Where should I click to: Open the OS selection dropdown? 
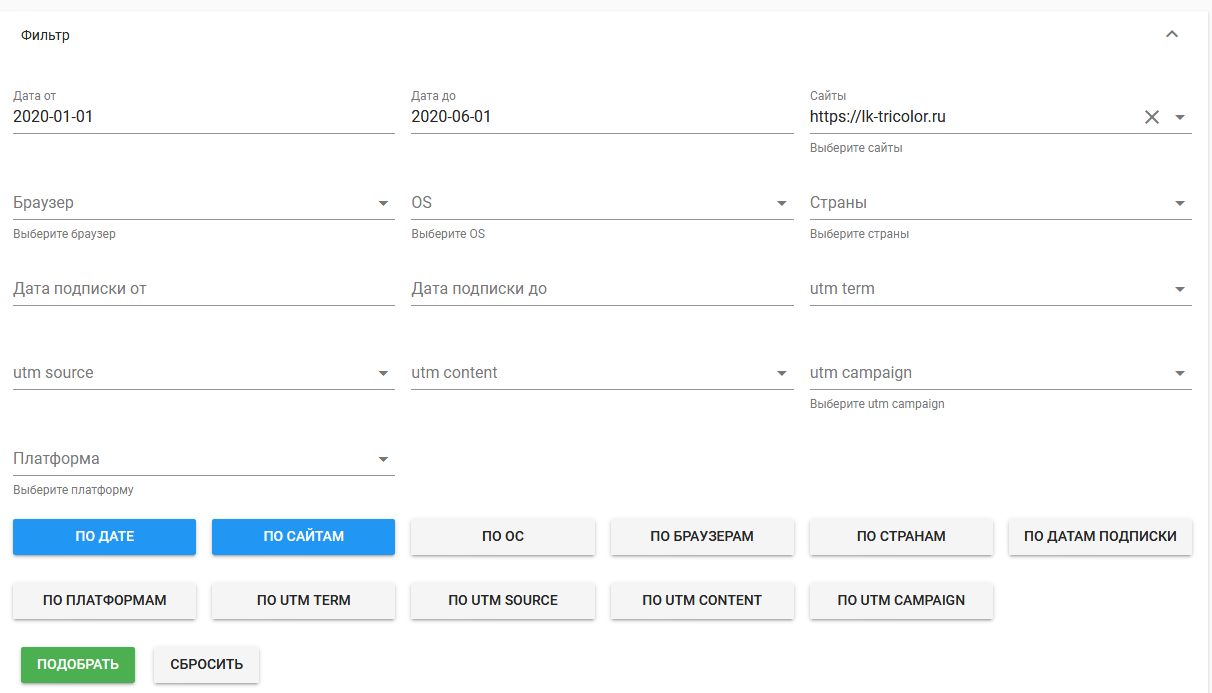click(782, 203)
